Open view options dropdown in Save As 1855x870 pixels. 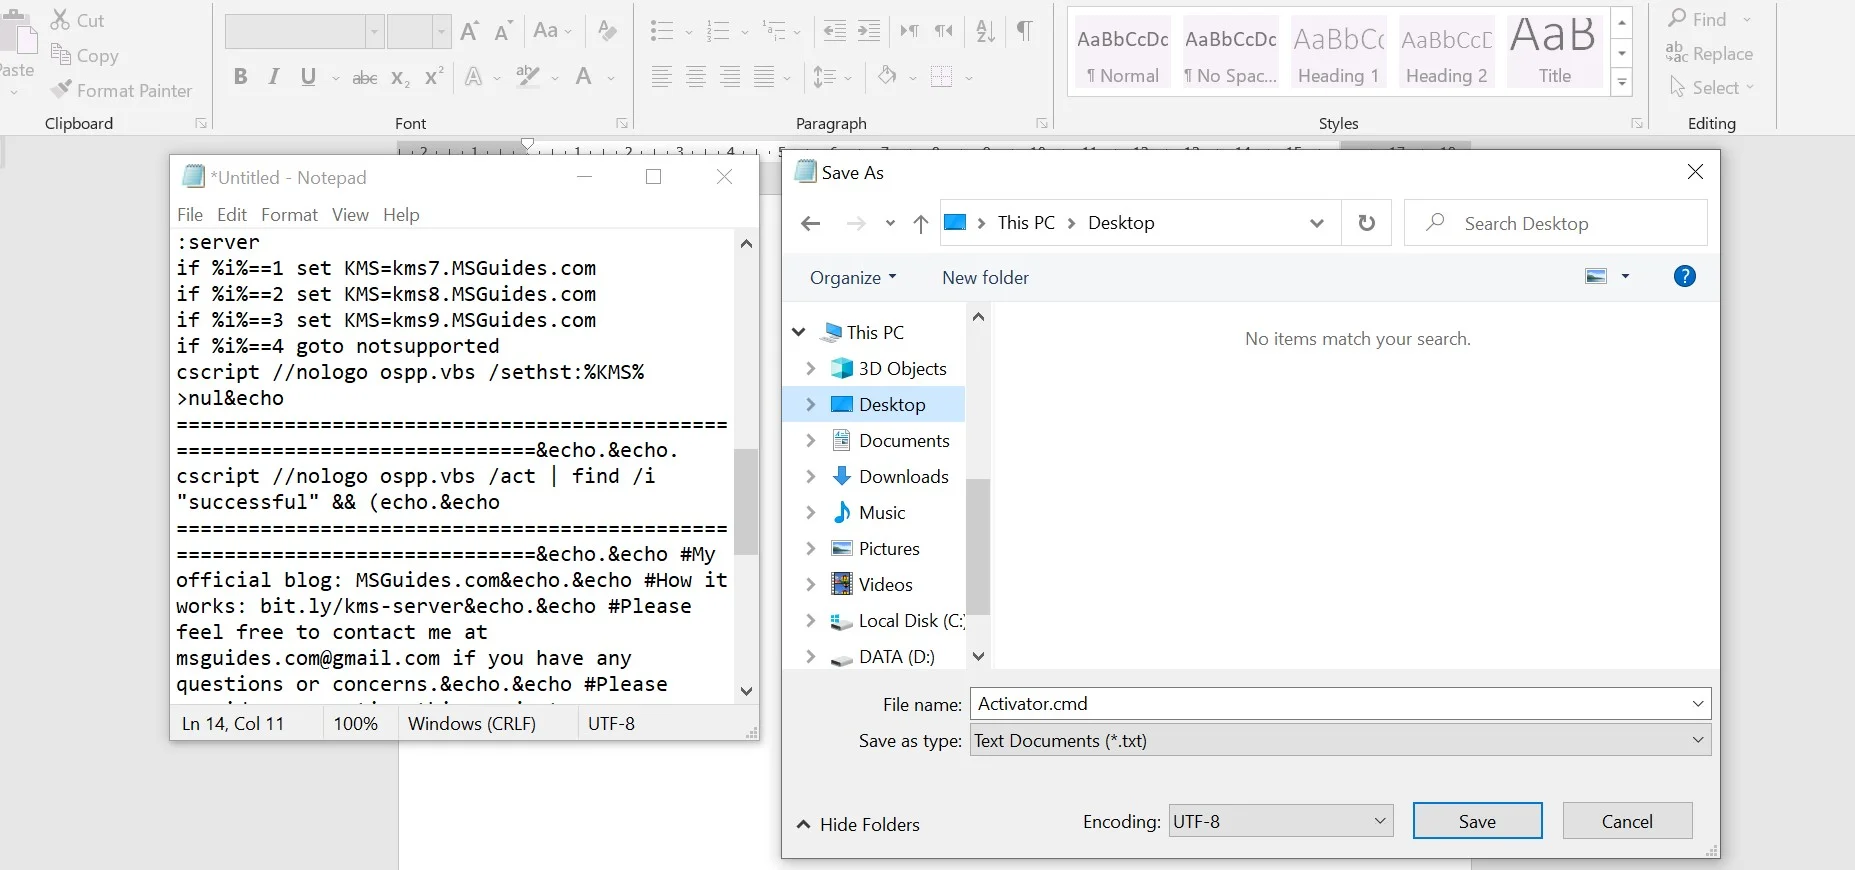(x=1625, y=276)
